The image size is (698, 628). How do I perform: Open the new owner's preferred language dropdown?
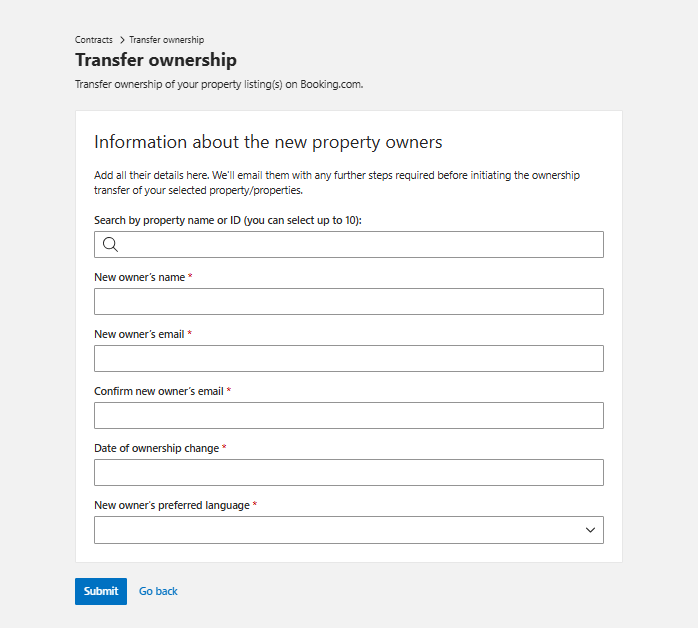pos(348,530)
